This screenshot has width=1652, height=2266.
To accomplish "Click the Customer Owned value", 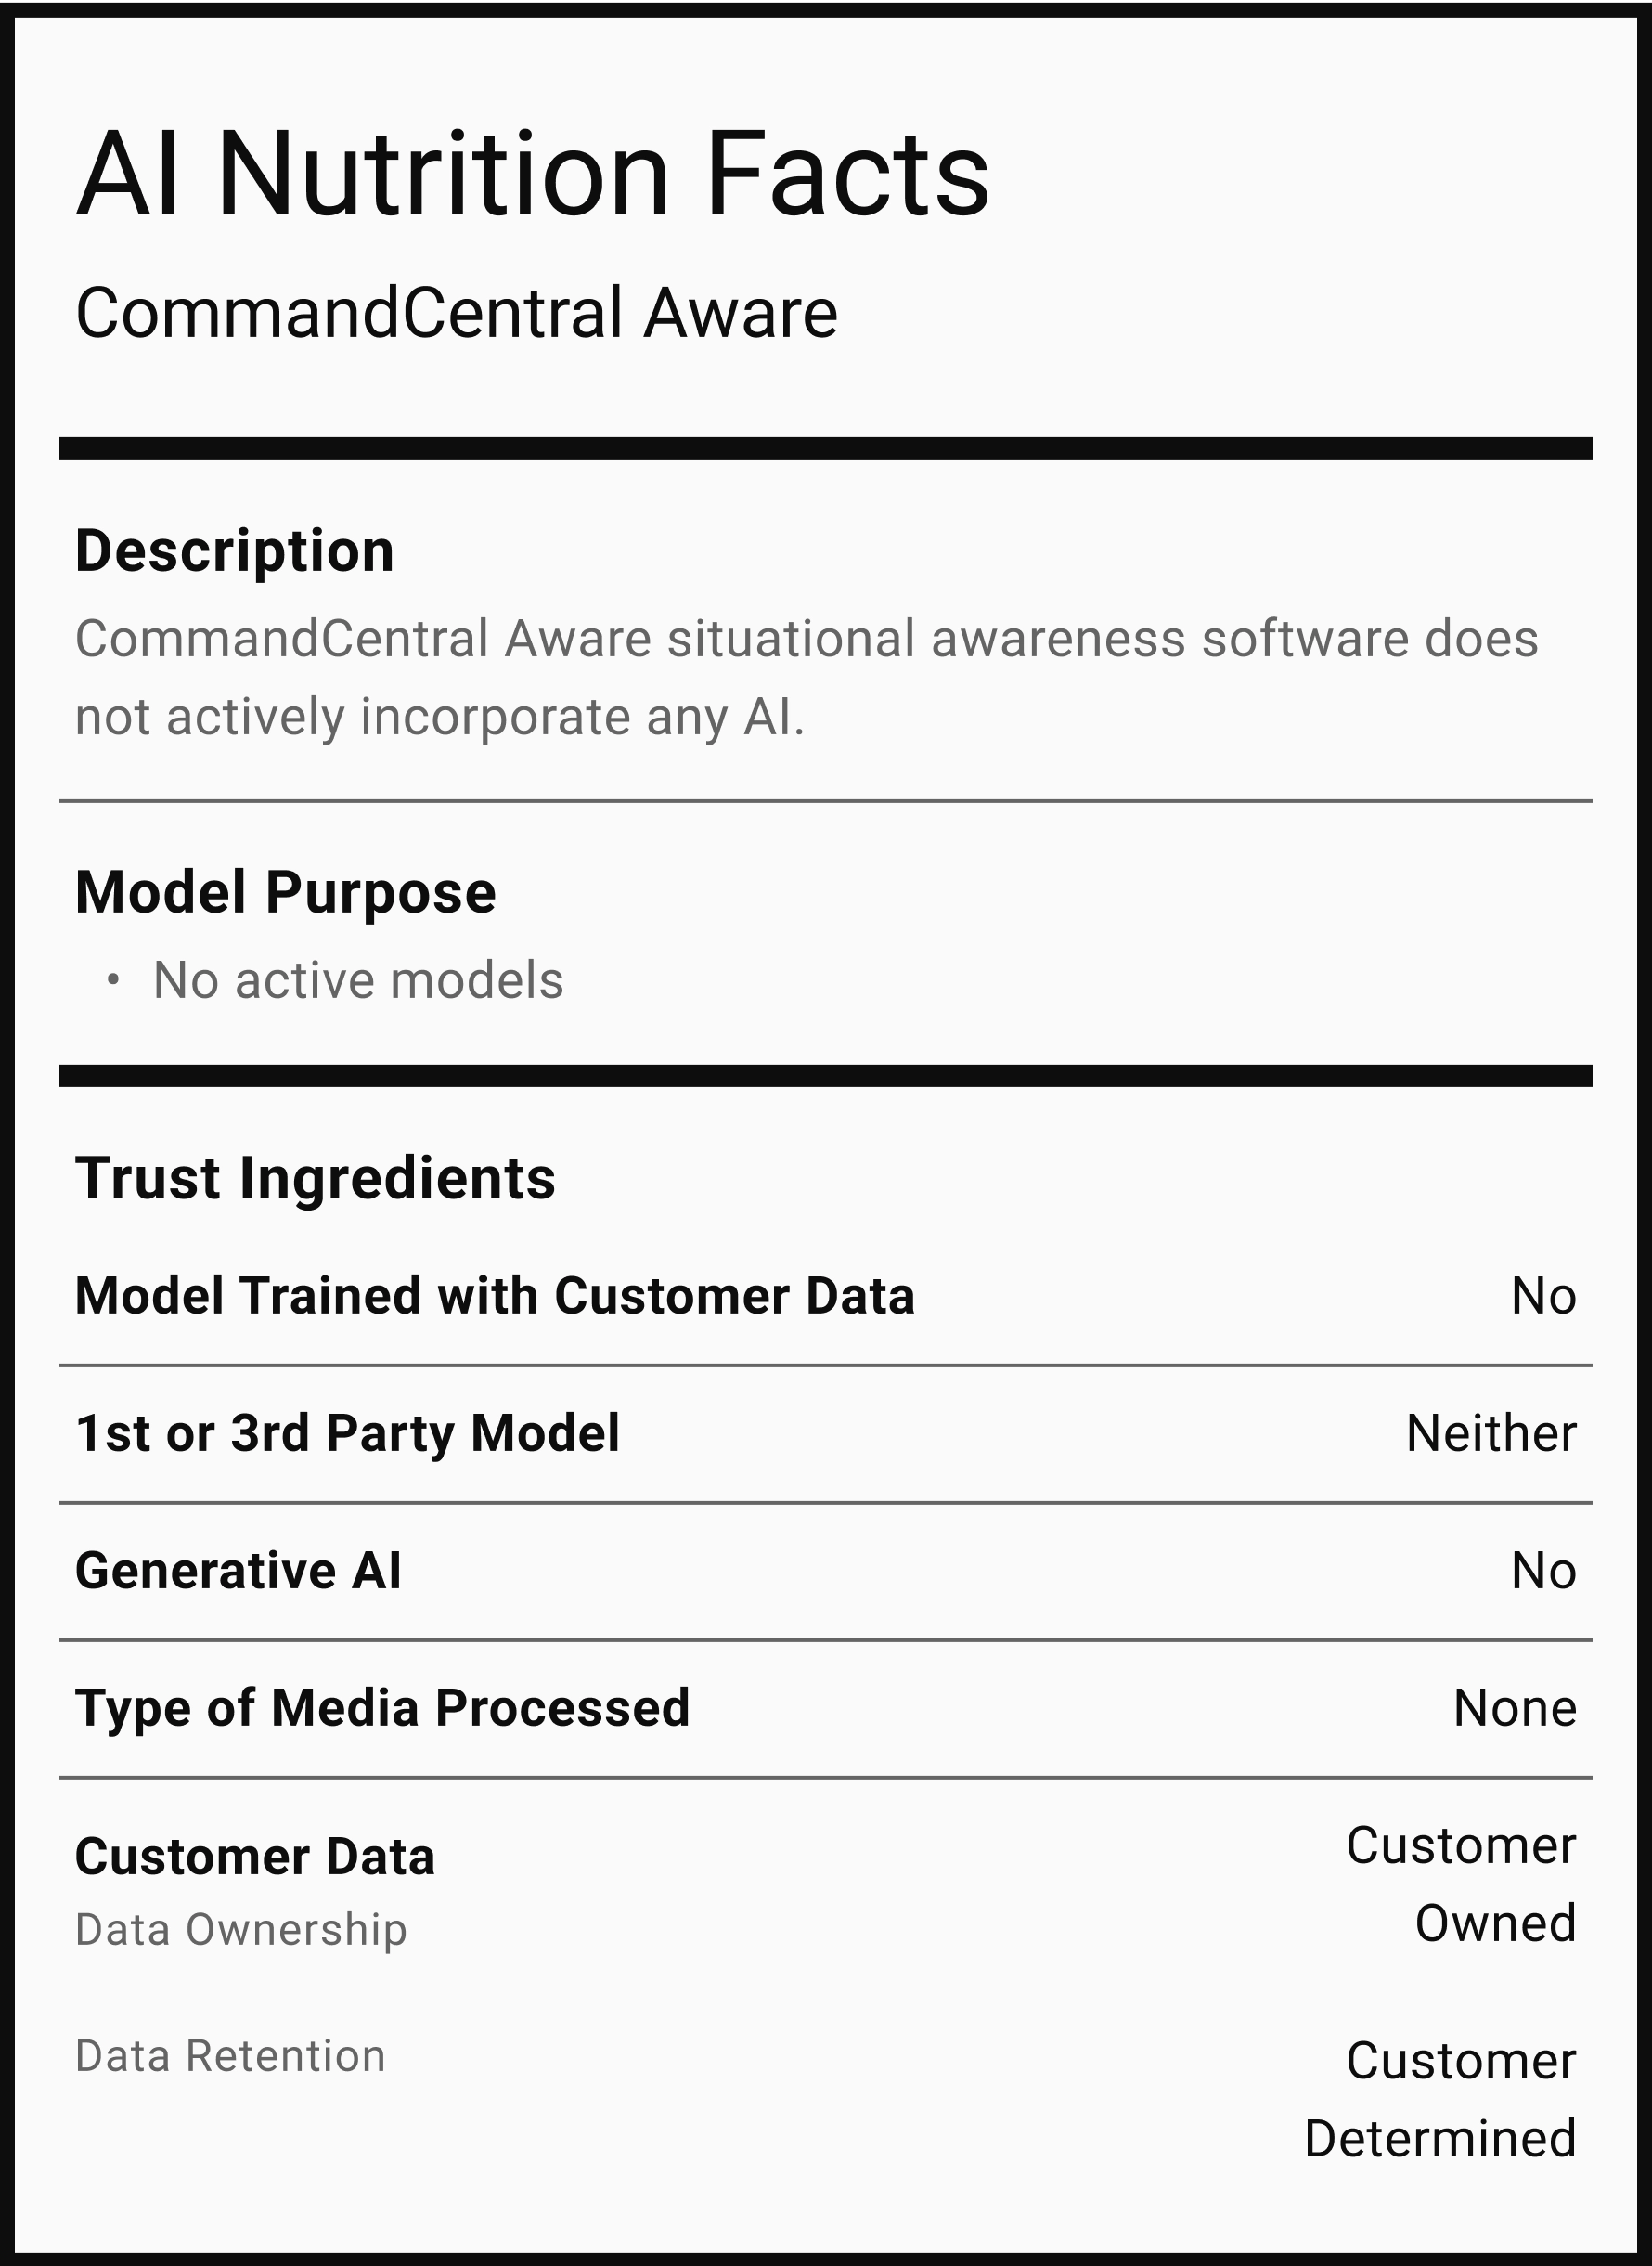I will coord(1461,1884).
